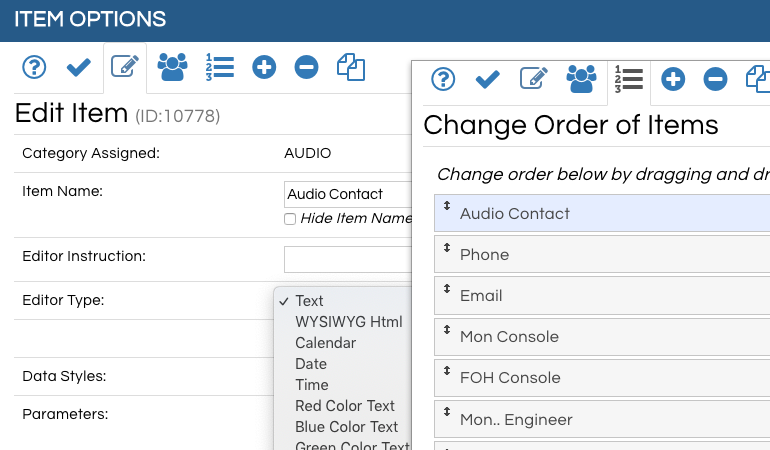Select WYSIWYG Html from editor type dropdown
Screen dimensions: 770x450
click(348, 322)
